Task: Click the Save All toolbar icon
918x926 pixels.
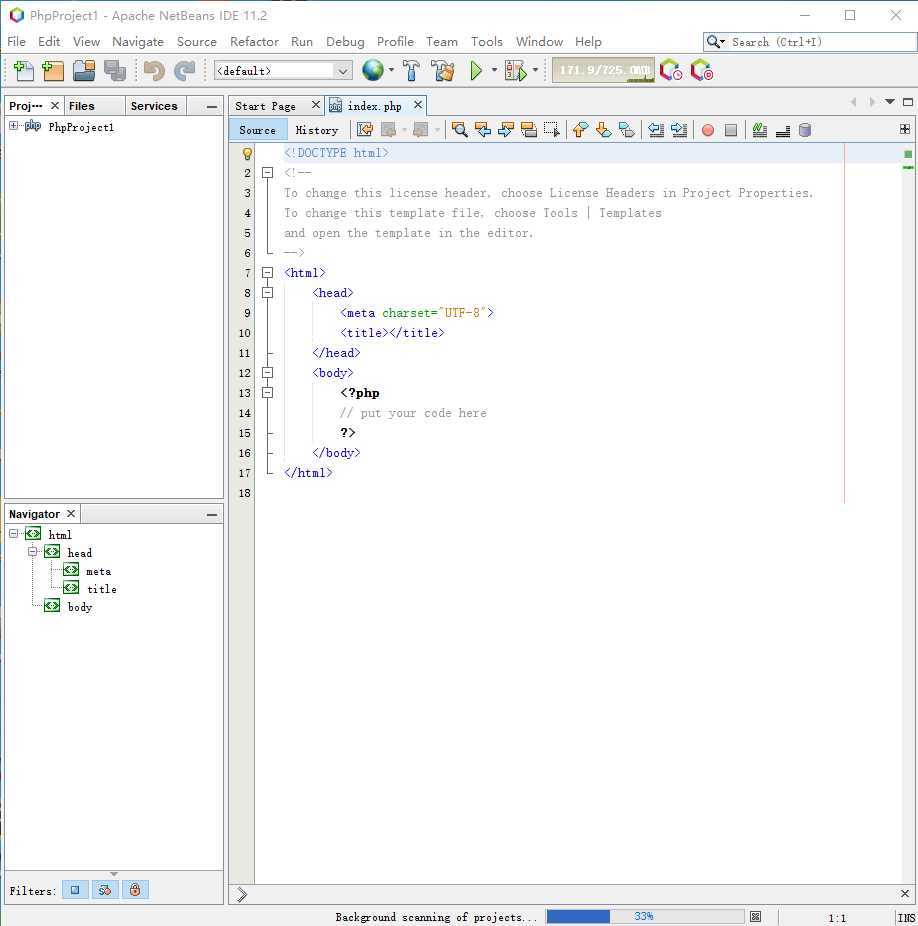Action: pos(115,71)
